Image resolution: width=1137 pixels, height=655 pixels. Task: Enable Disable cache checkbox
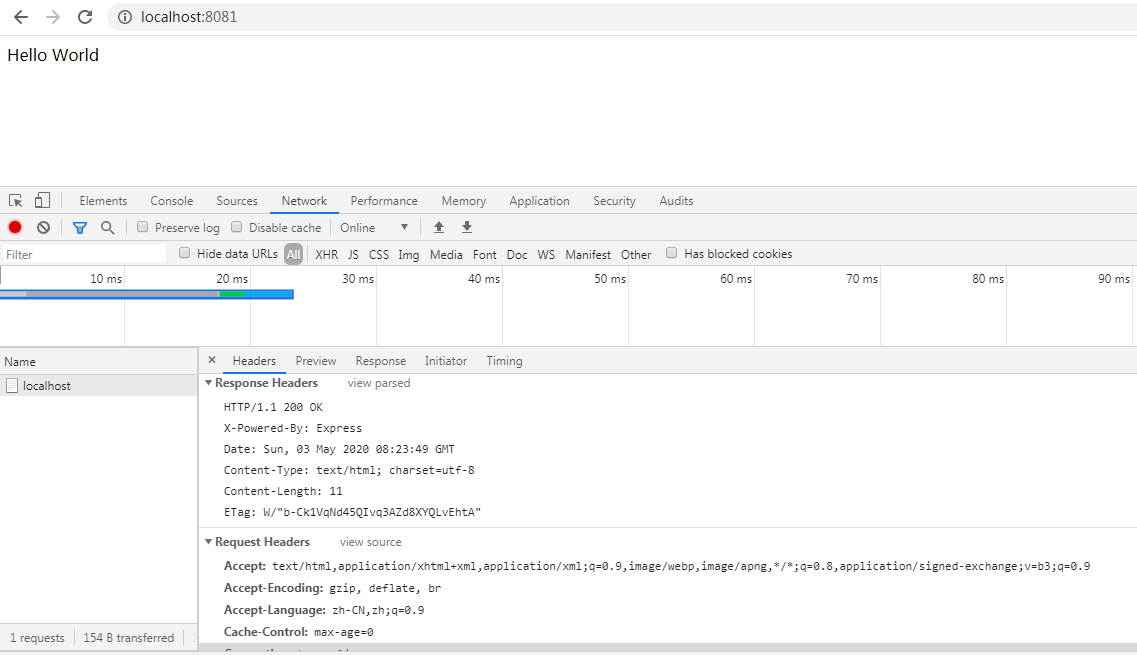pos(236,227)
